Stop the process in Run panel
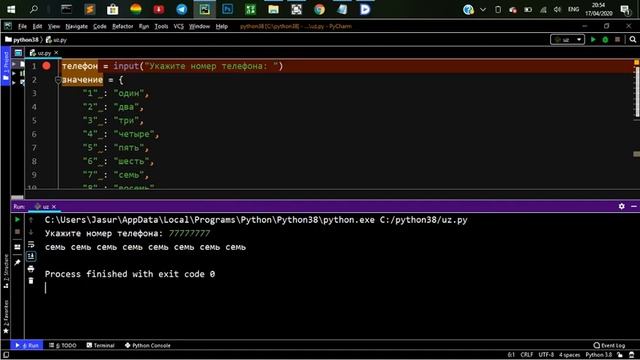This screenshot has height=360, width=640. pos(17,232)
